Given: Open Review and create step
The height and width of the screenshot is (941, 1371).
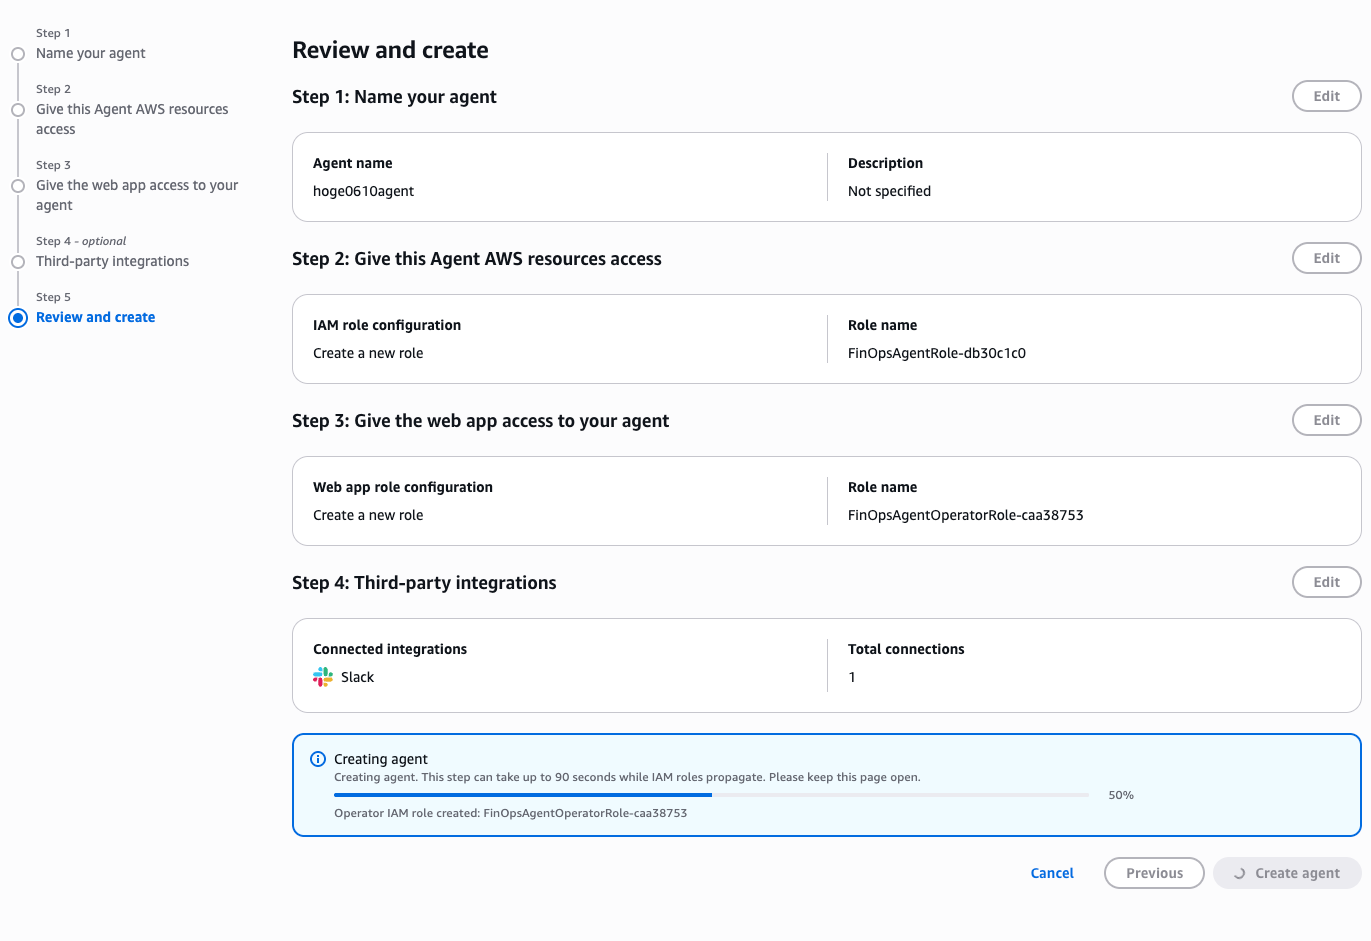Looking at the screenshot, I should [95, 317].
